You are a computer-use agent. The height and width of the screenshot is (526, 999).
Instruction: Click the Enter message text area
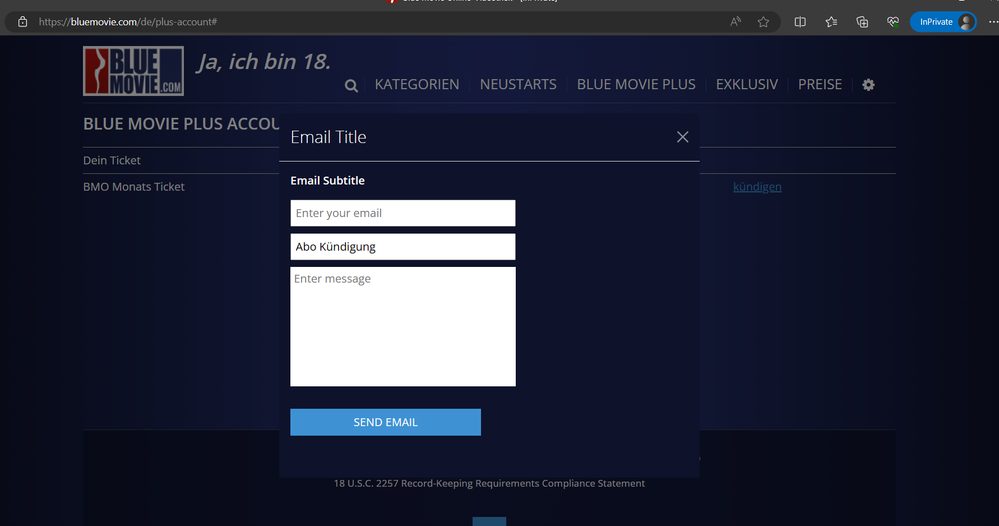coord(403,327)
